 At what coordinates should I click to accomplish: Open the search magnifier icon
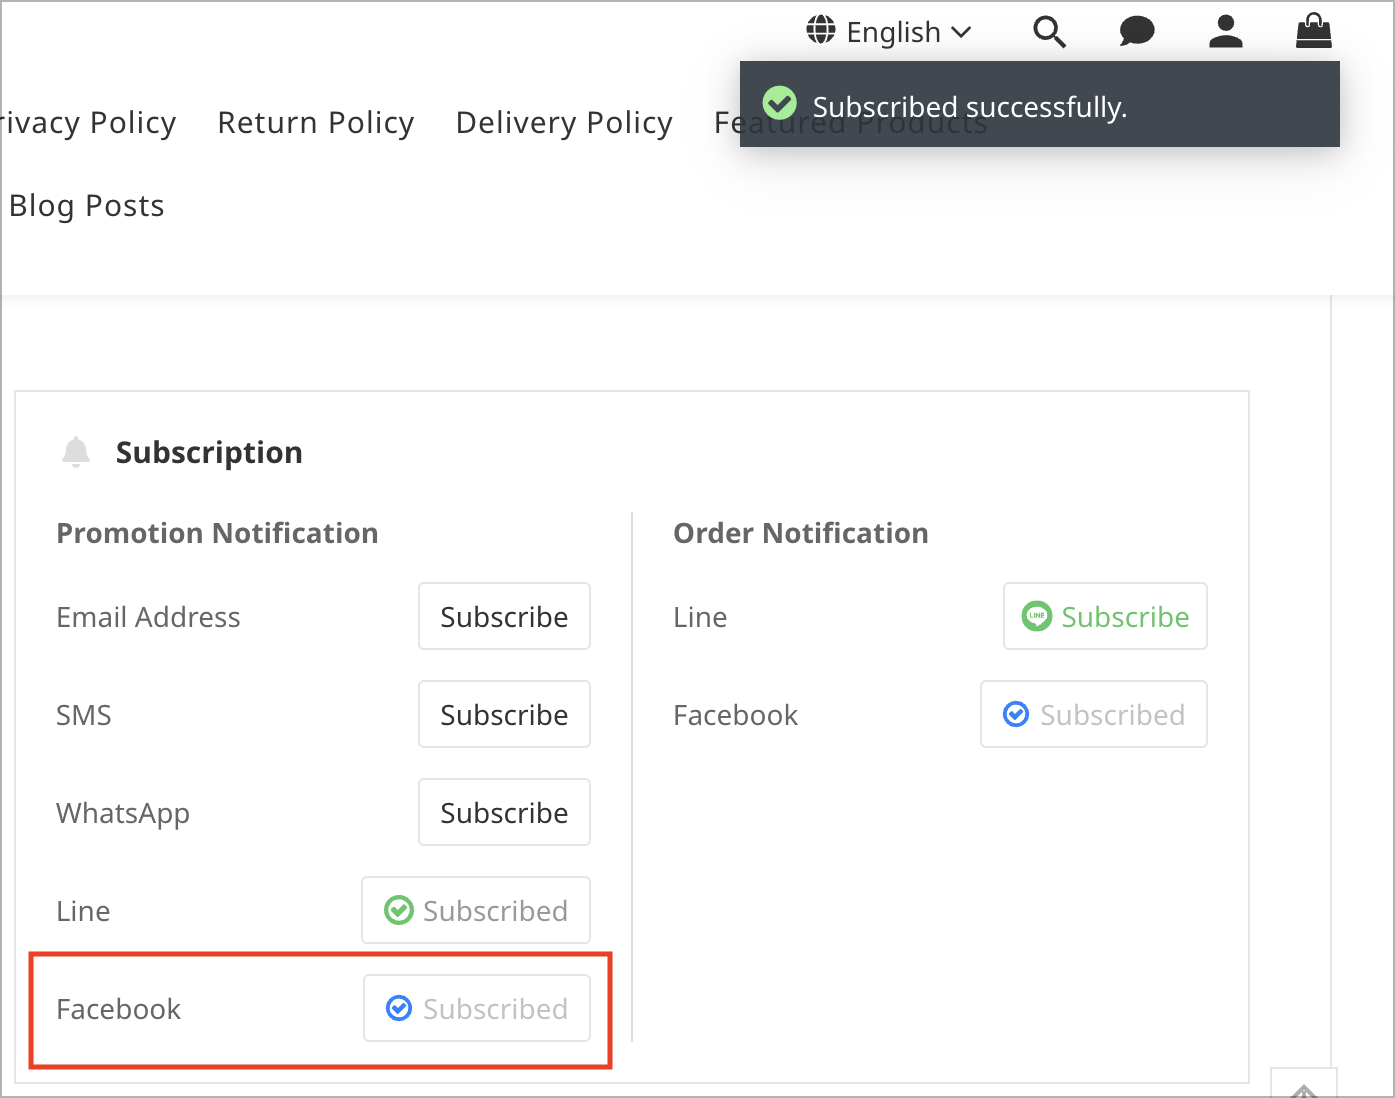click(1049, 32)
